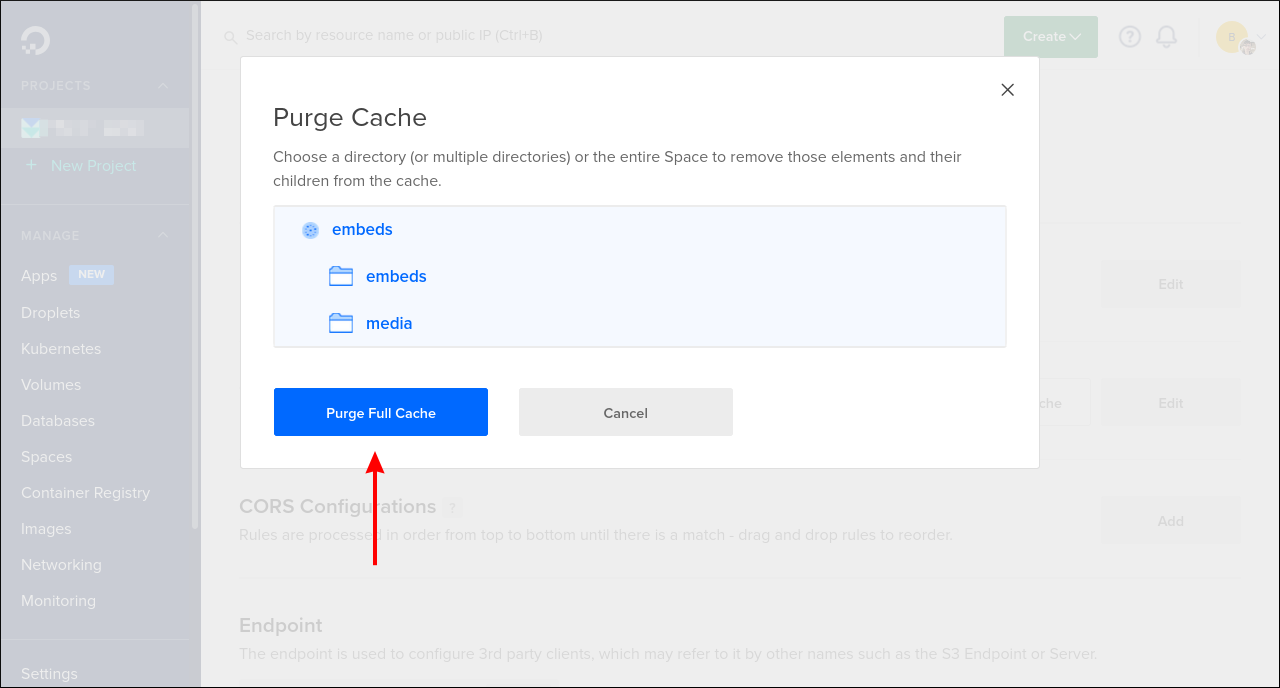Click the media folder icon

pyautogui.click(x=340, y=323)
